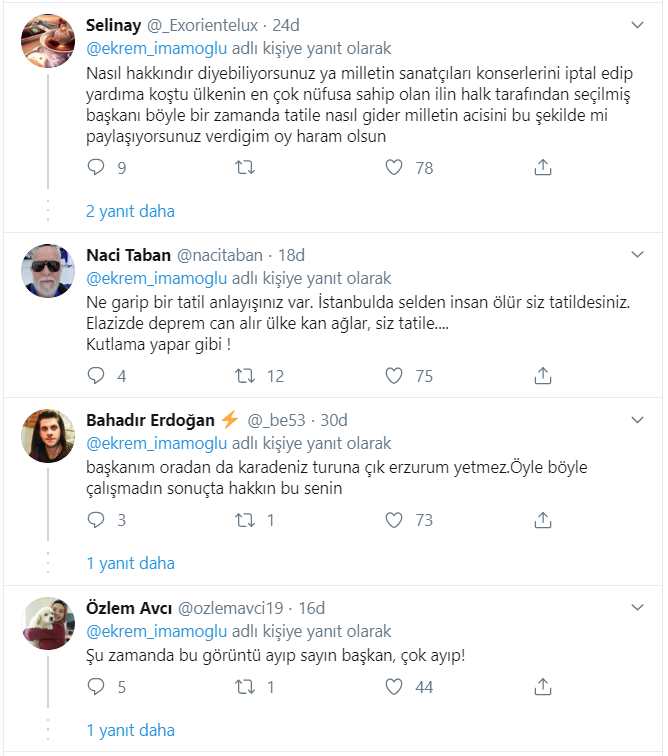
Task: Share Selinay's tweet
Action: tap(543, 167)
